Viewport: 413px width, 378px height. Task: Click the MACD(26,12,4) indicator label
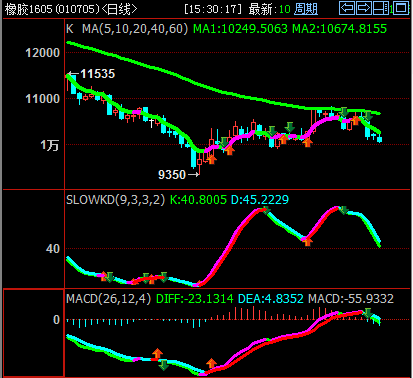(x=108, y=298)
